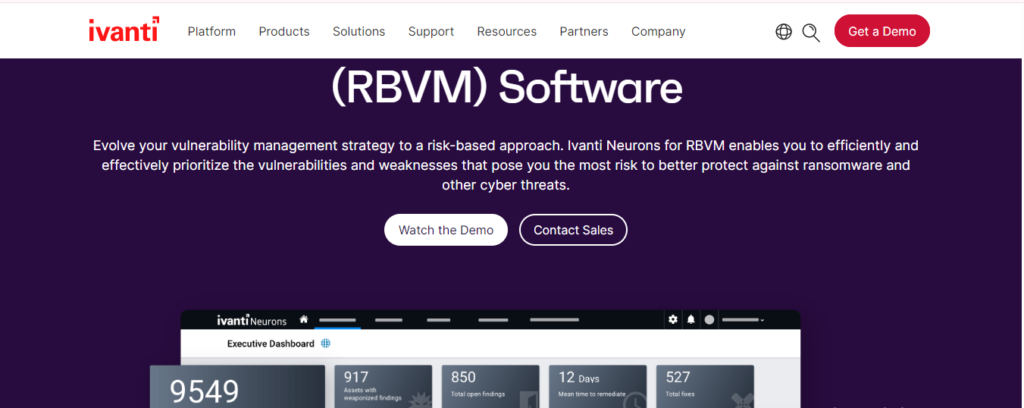Open the language globe icon

coord(784,31)
